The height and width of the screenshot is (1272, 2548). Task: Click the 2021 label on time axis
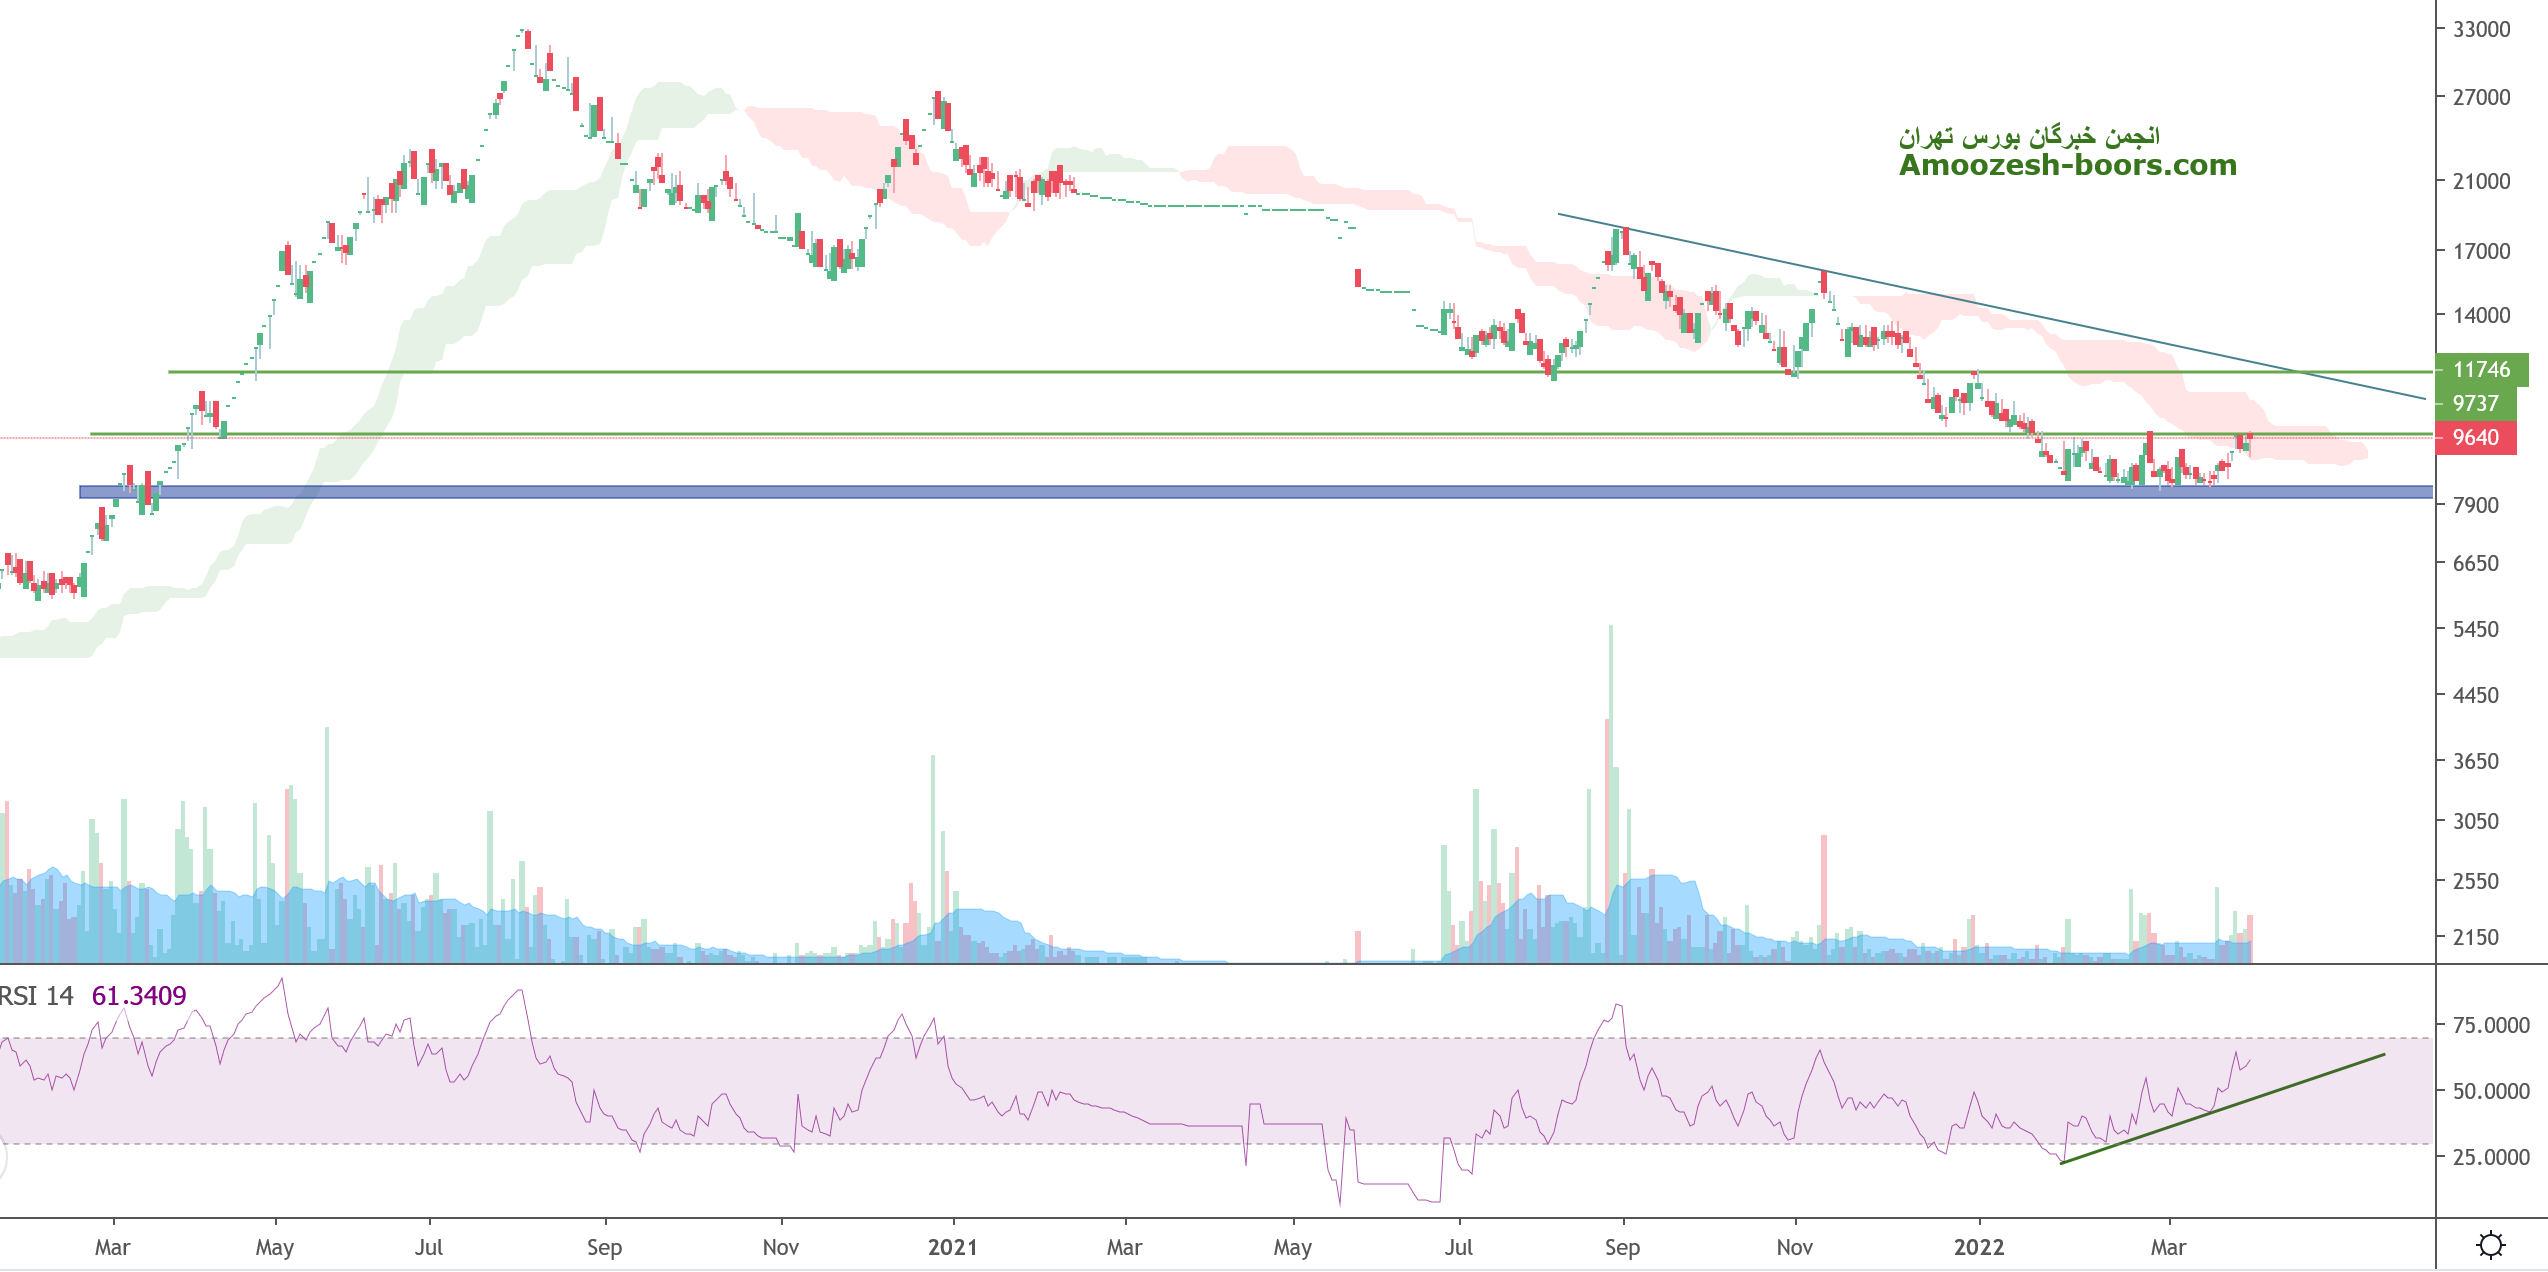pyautogui.click(x=952, y=1248)
